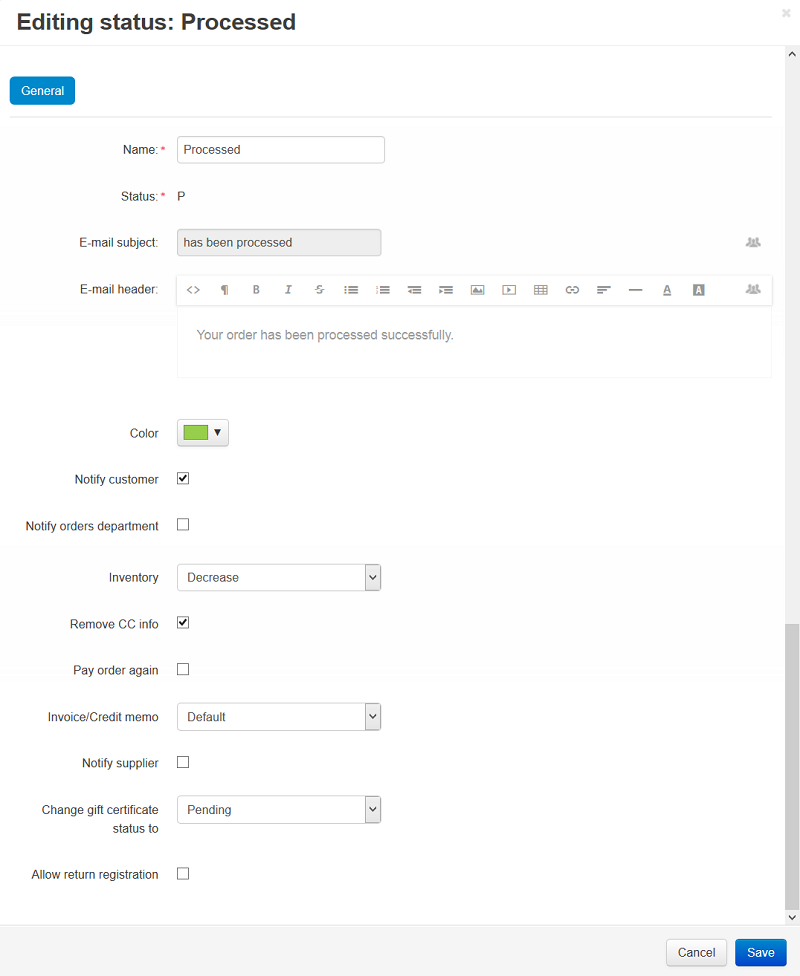Open text alignment options
Screen dimensions: 800x976
[604, 290]
